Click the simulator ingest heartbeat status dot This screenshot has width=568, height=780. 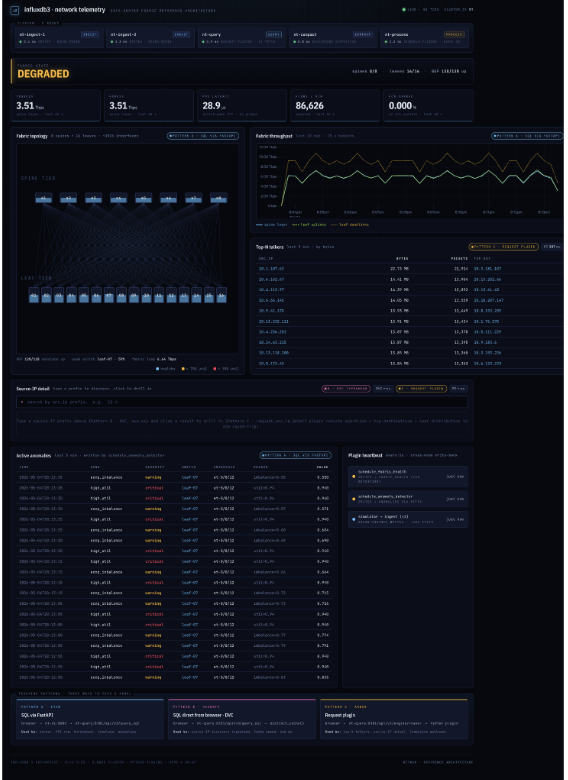pos(354,519)
